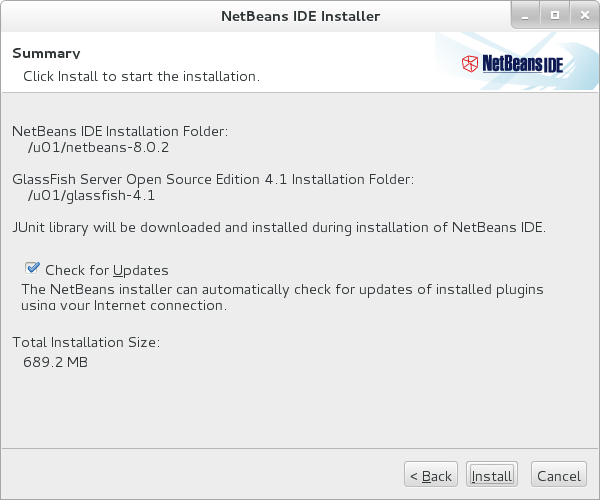The height and width of the screenshot is (500, 600).
Task: Click the 689.2 MB size value
Action: pos(55,362)
